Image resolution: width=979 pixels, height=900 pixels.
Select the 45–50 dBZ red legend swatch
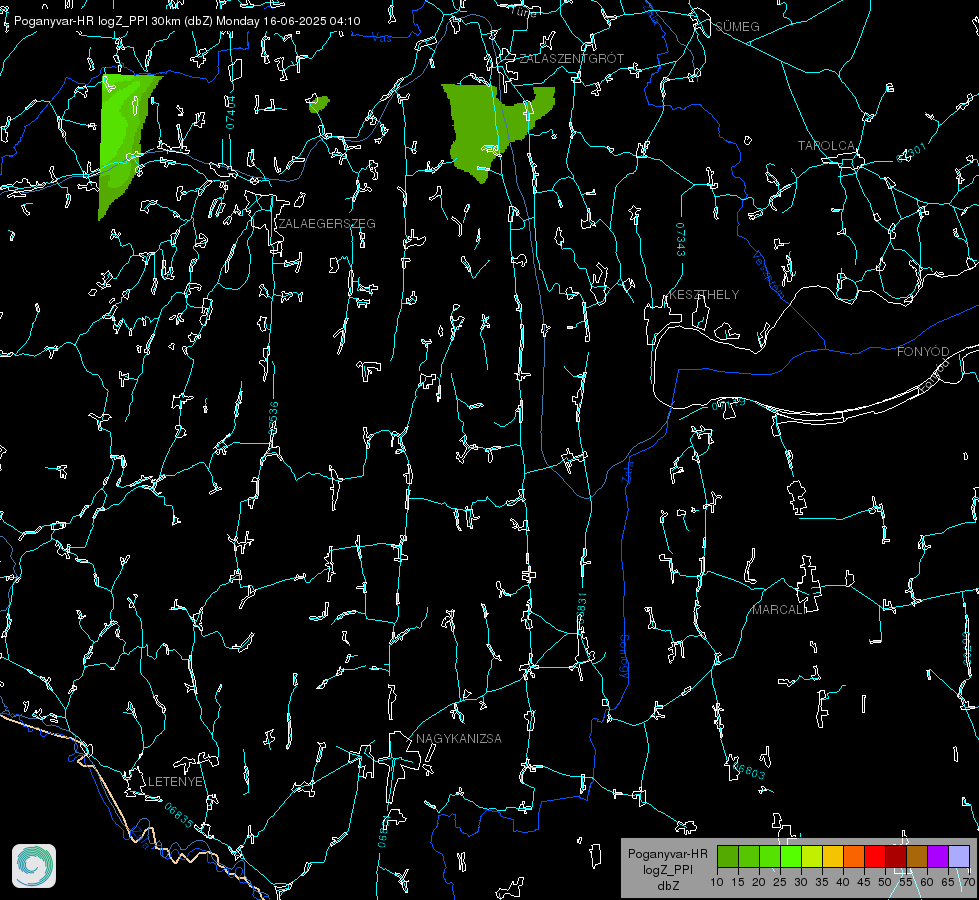[x=875, y=856]
